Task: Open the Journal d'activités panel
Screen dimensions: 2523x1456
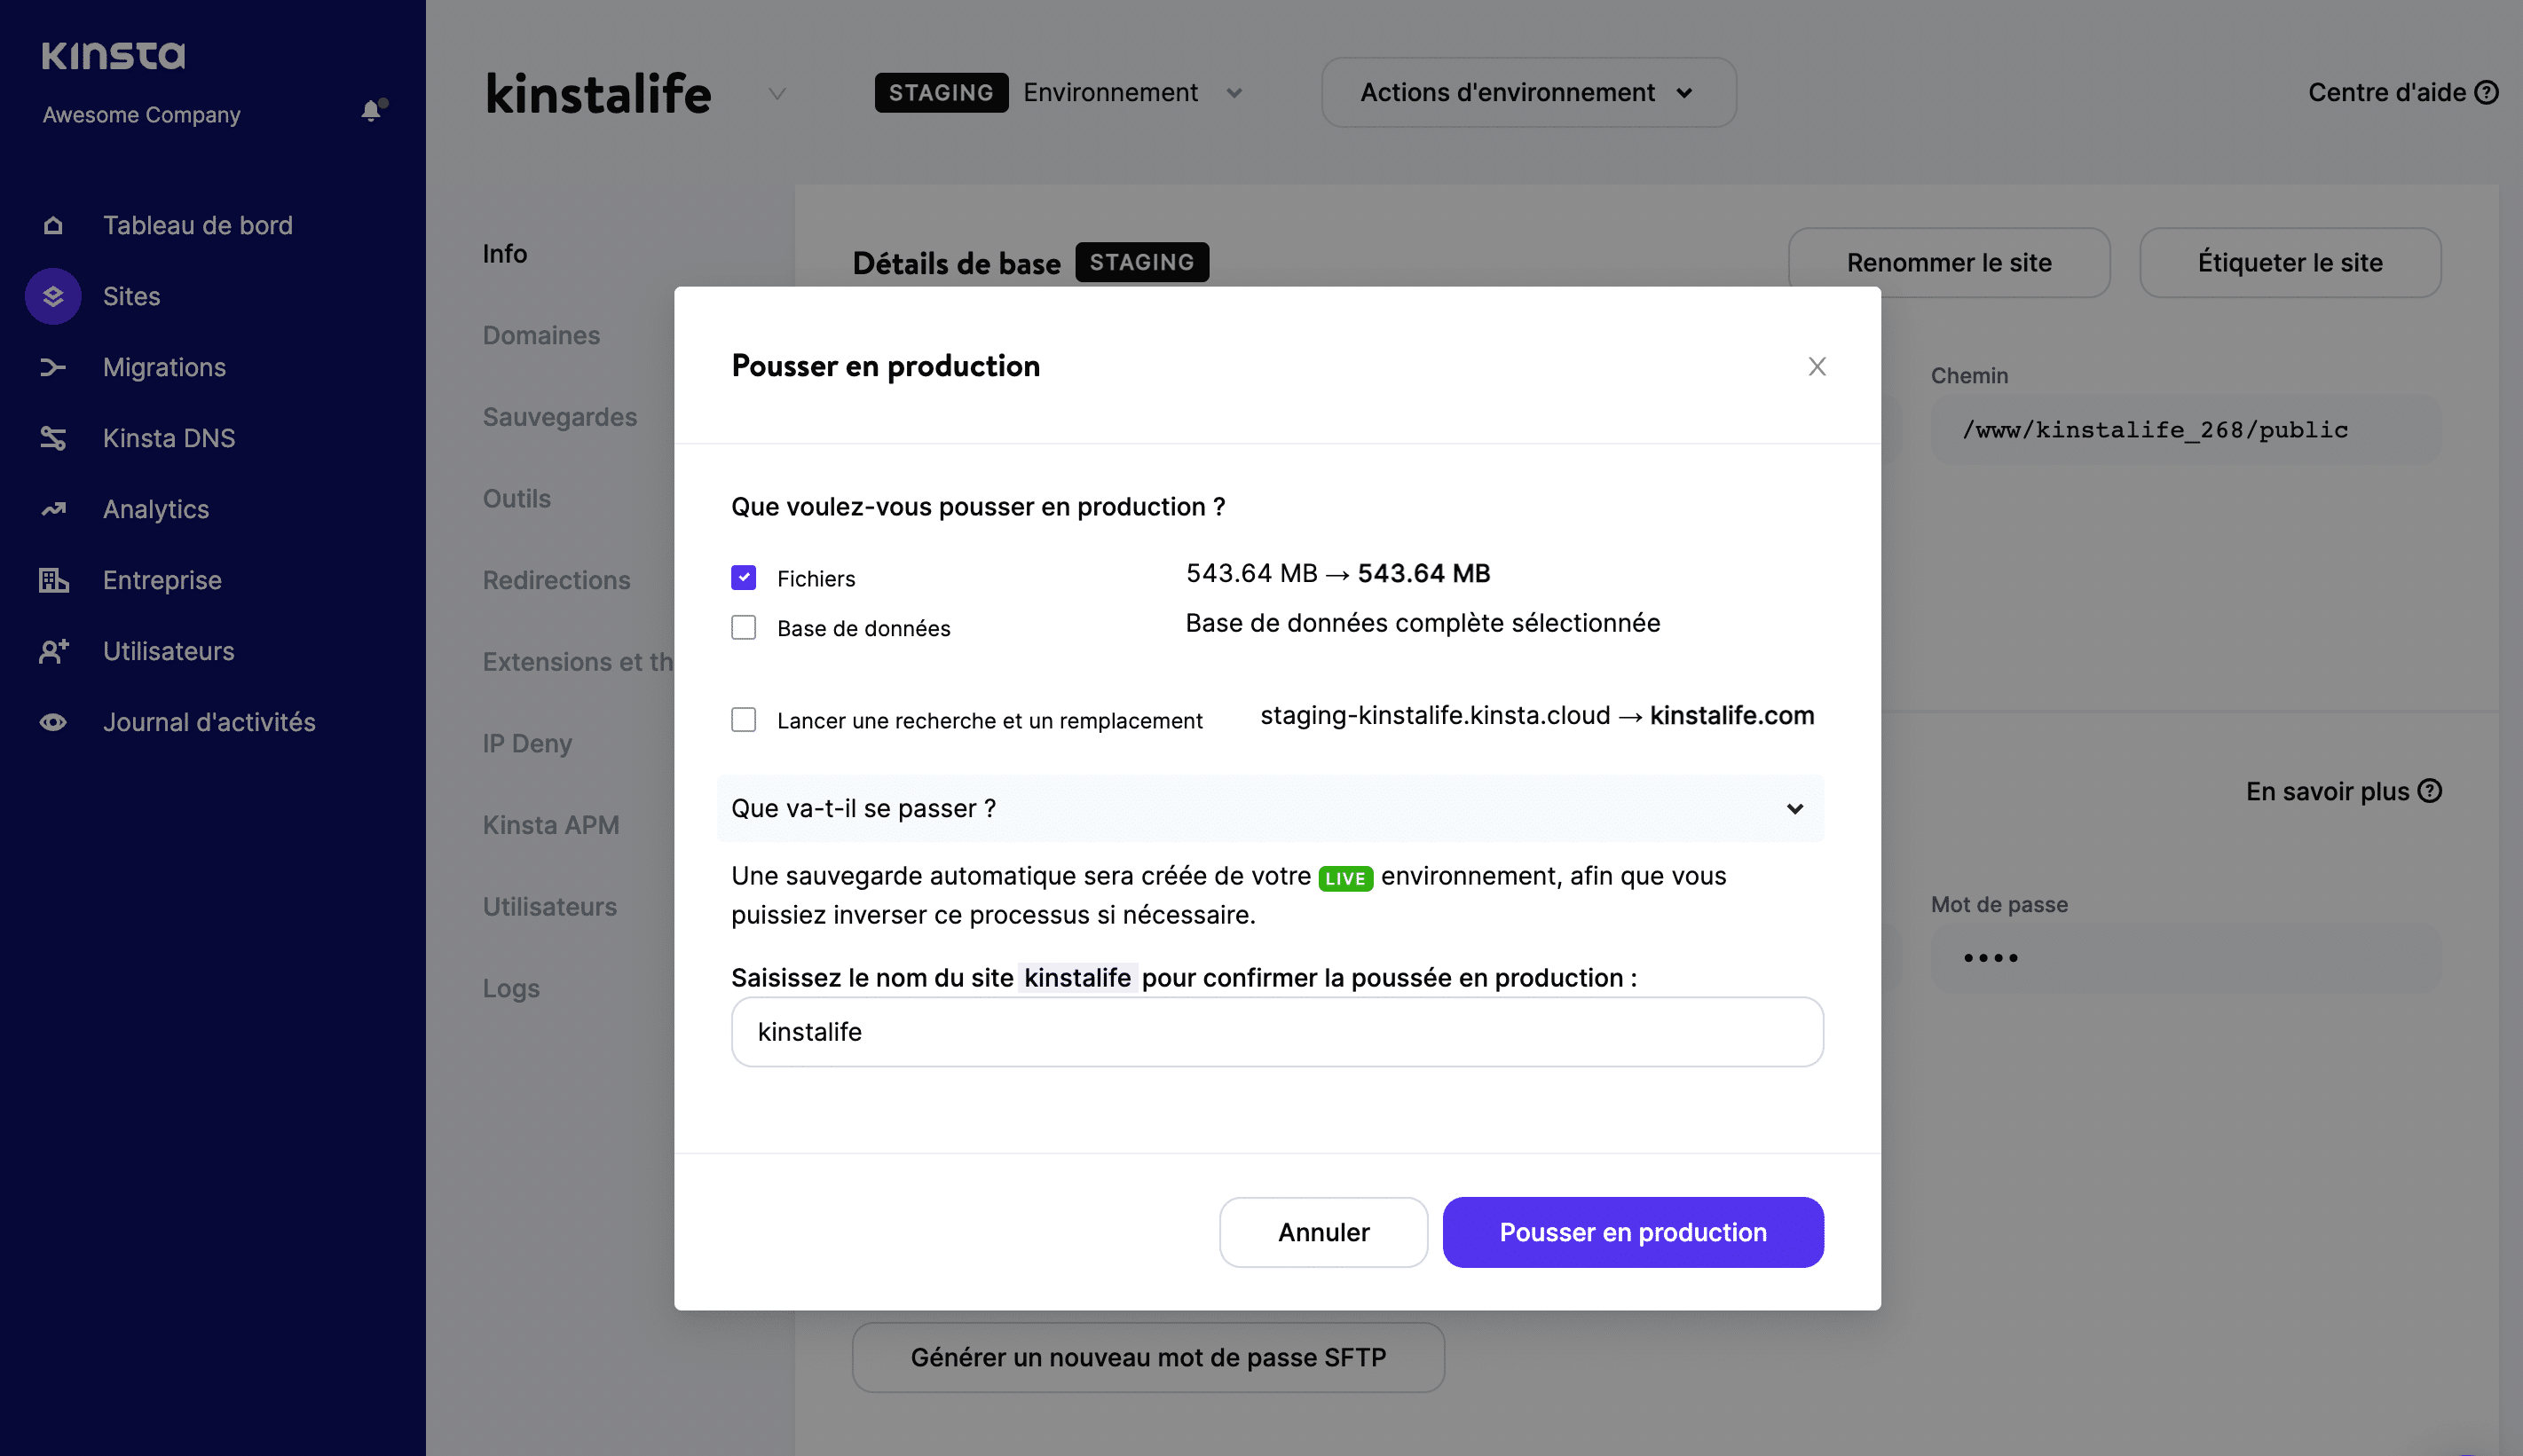Action: click(208, 722)
